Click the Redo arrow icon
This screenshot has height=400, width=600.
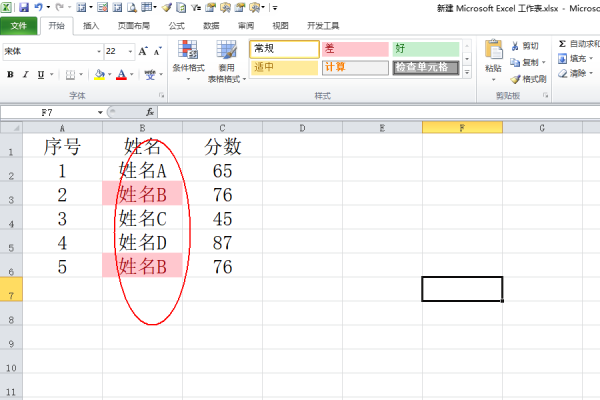click(x=59, y=7)
